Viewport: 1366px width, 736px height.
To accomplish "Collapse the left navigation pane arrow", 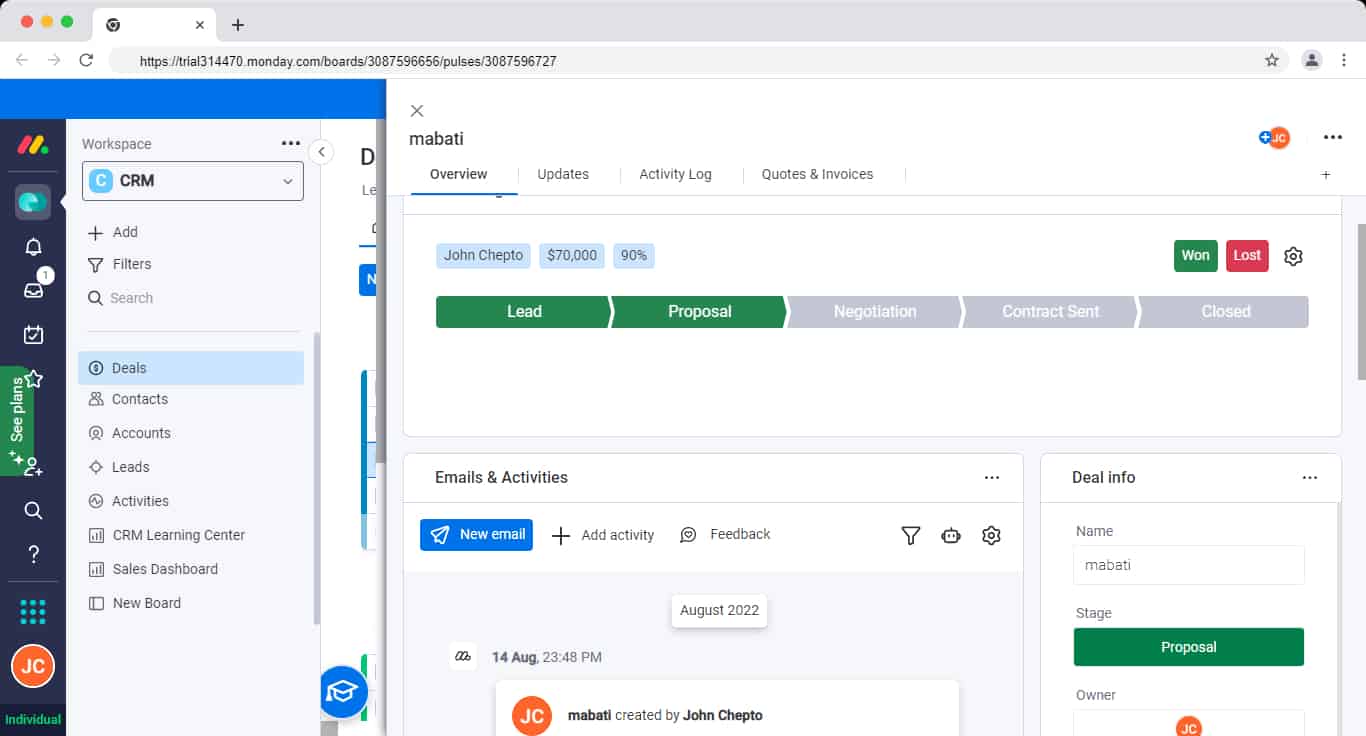I will pyautogui.click(x=321, y=152).
